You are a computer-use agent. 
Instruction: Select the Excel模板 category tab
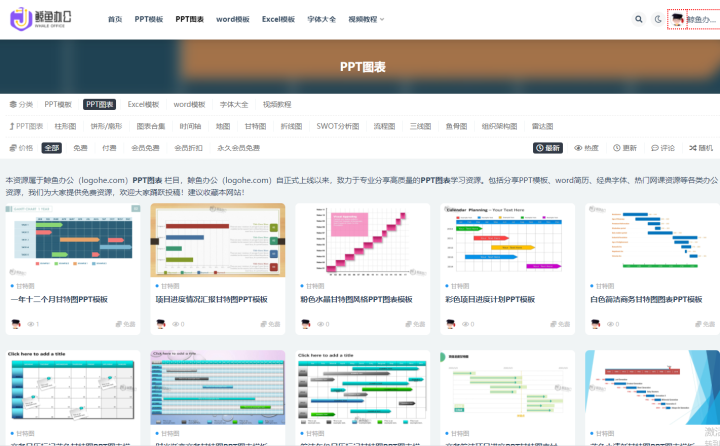point(143,104)
